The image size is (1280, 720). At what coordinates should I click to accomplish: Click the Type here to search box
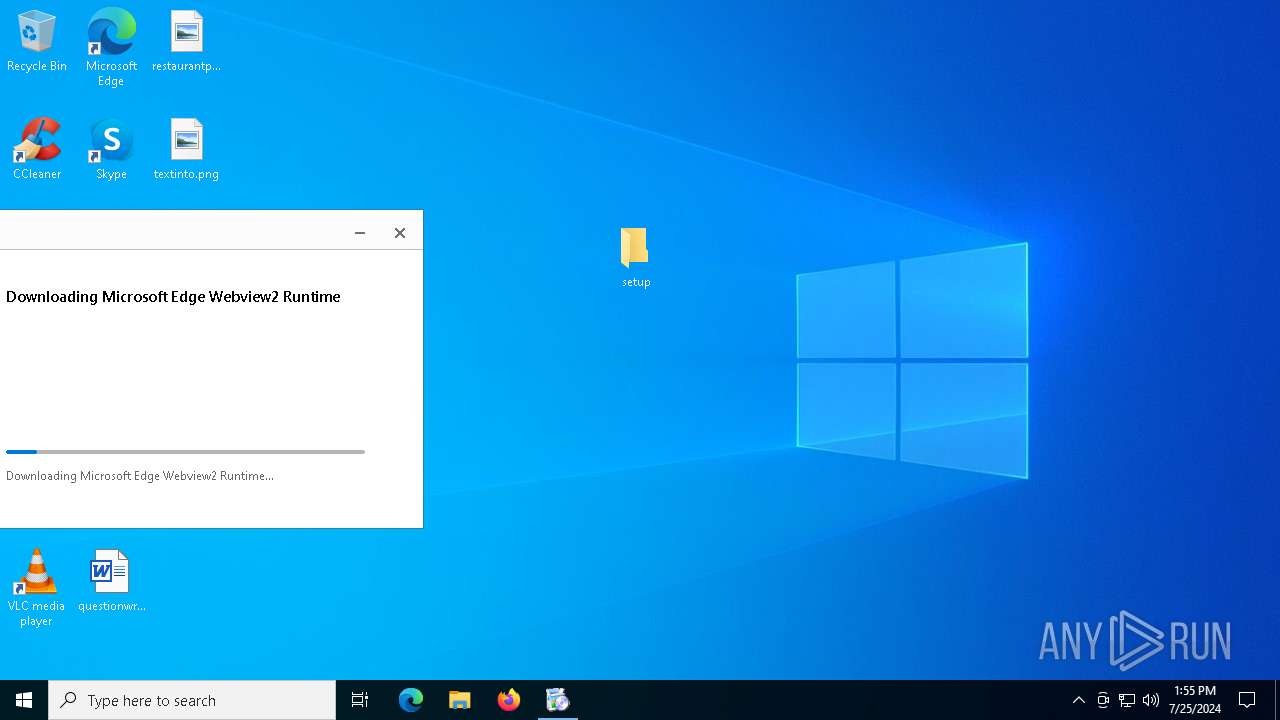[192, 700]
